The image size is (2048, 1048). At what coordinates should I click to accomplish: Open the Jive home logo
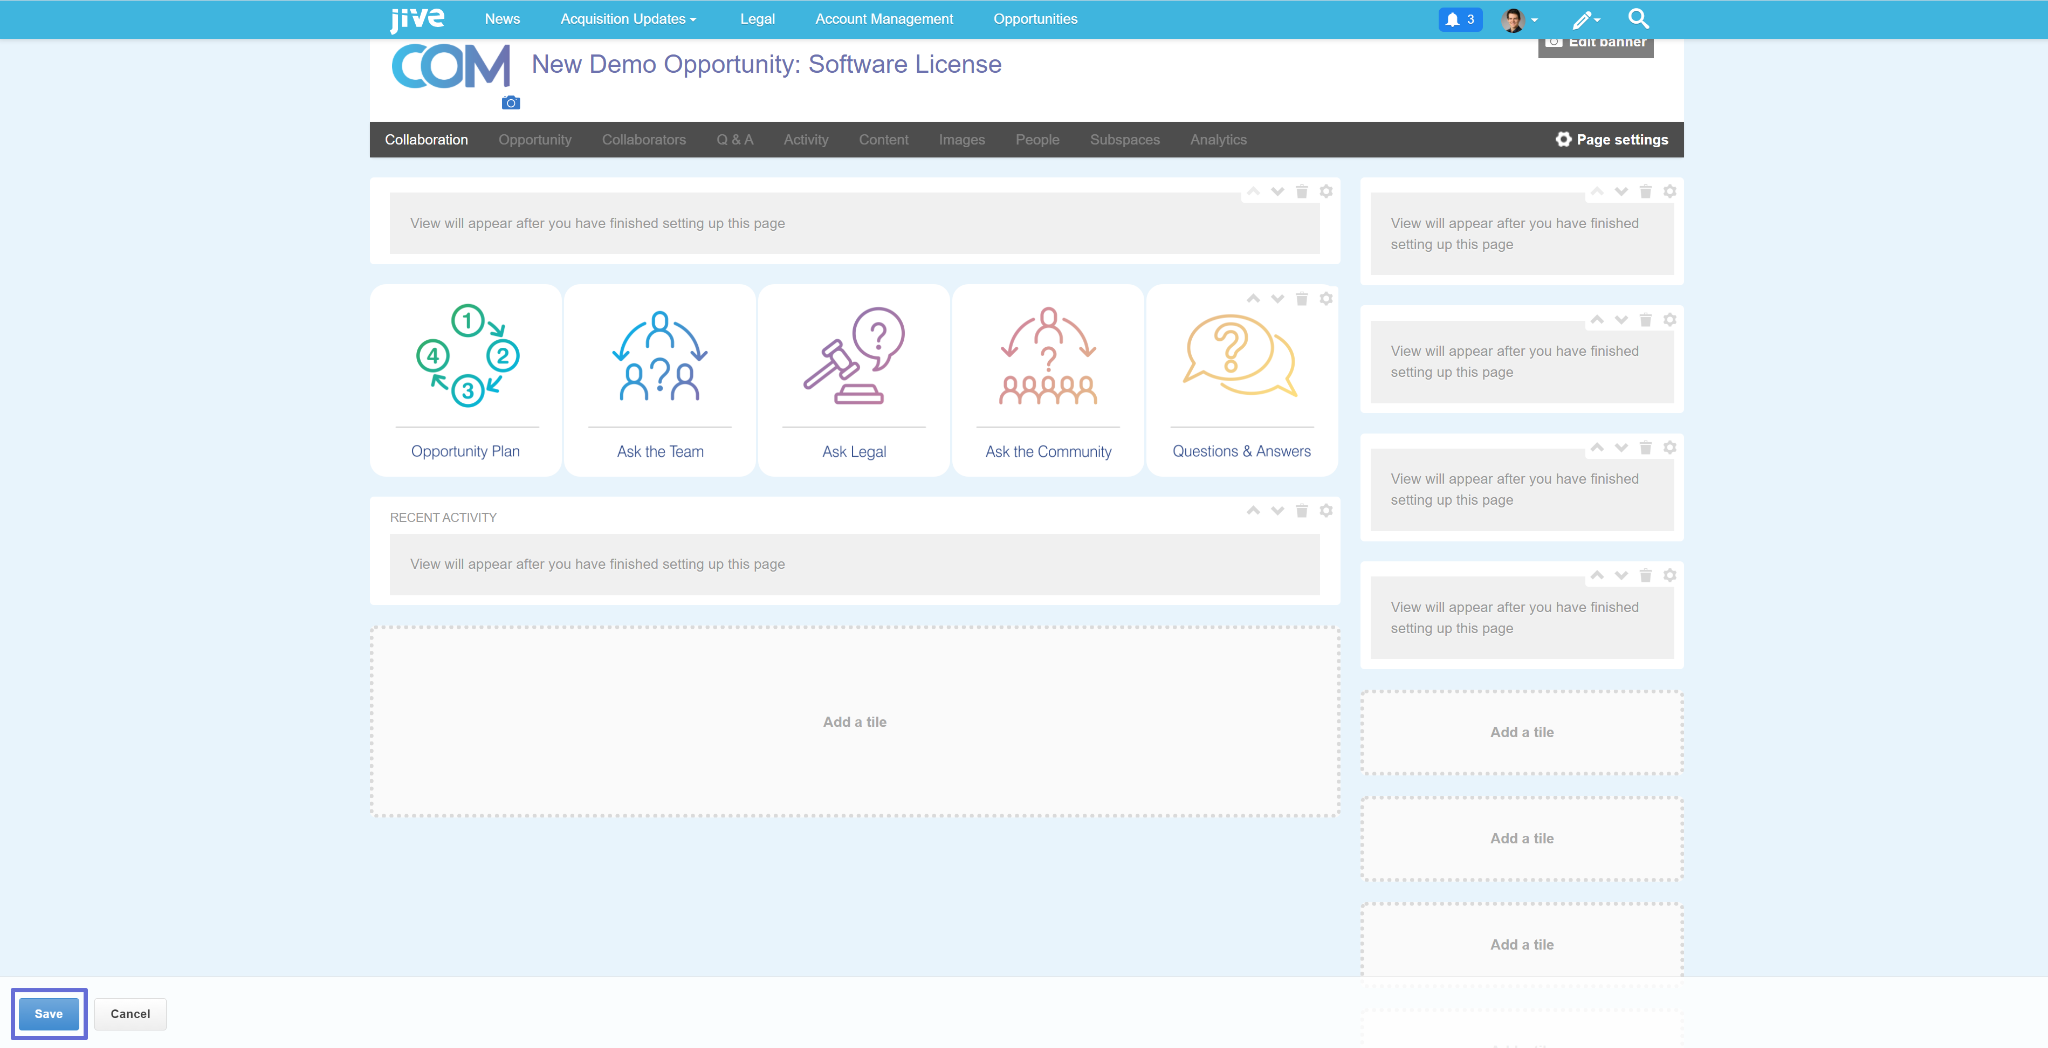(417, 19)
